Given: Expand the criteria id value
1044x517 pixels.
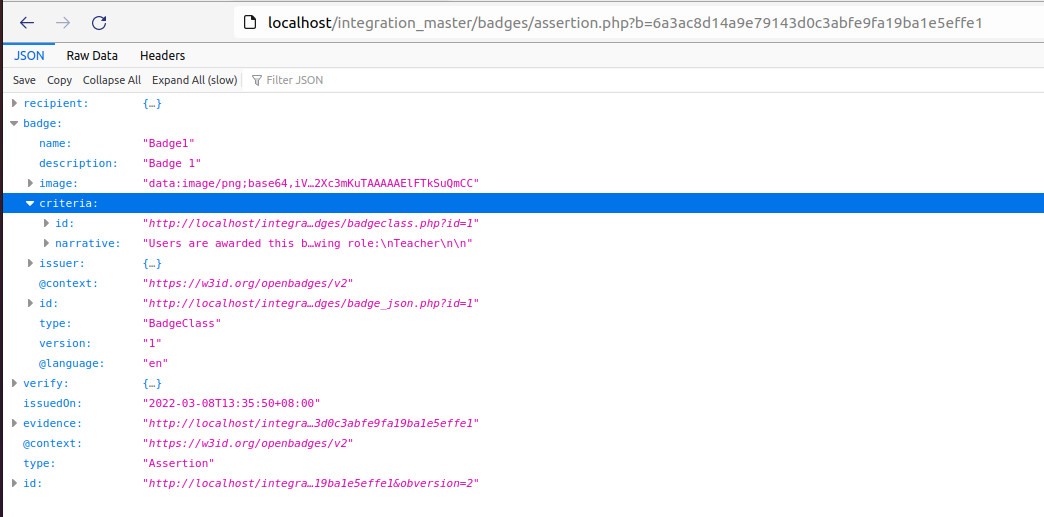Looking at the screenshot, I should (x=47, y=223).
